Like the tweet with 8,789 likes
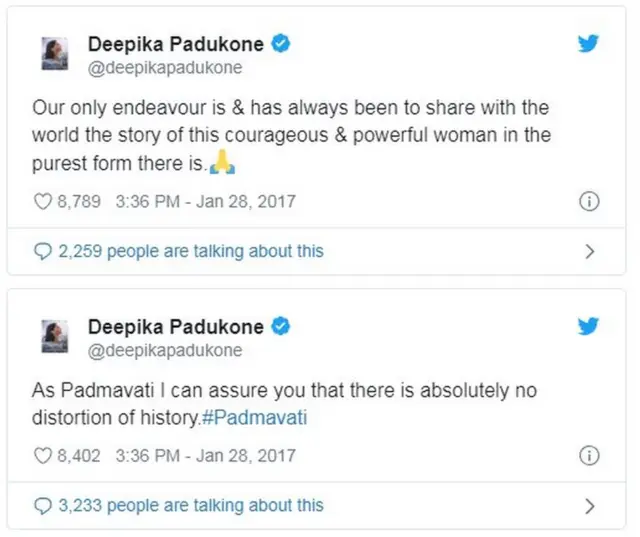 tap(43, 201)
